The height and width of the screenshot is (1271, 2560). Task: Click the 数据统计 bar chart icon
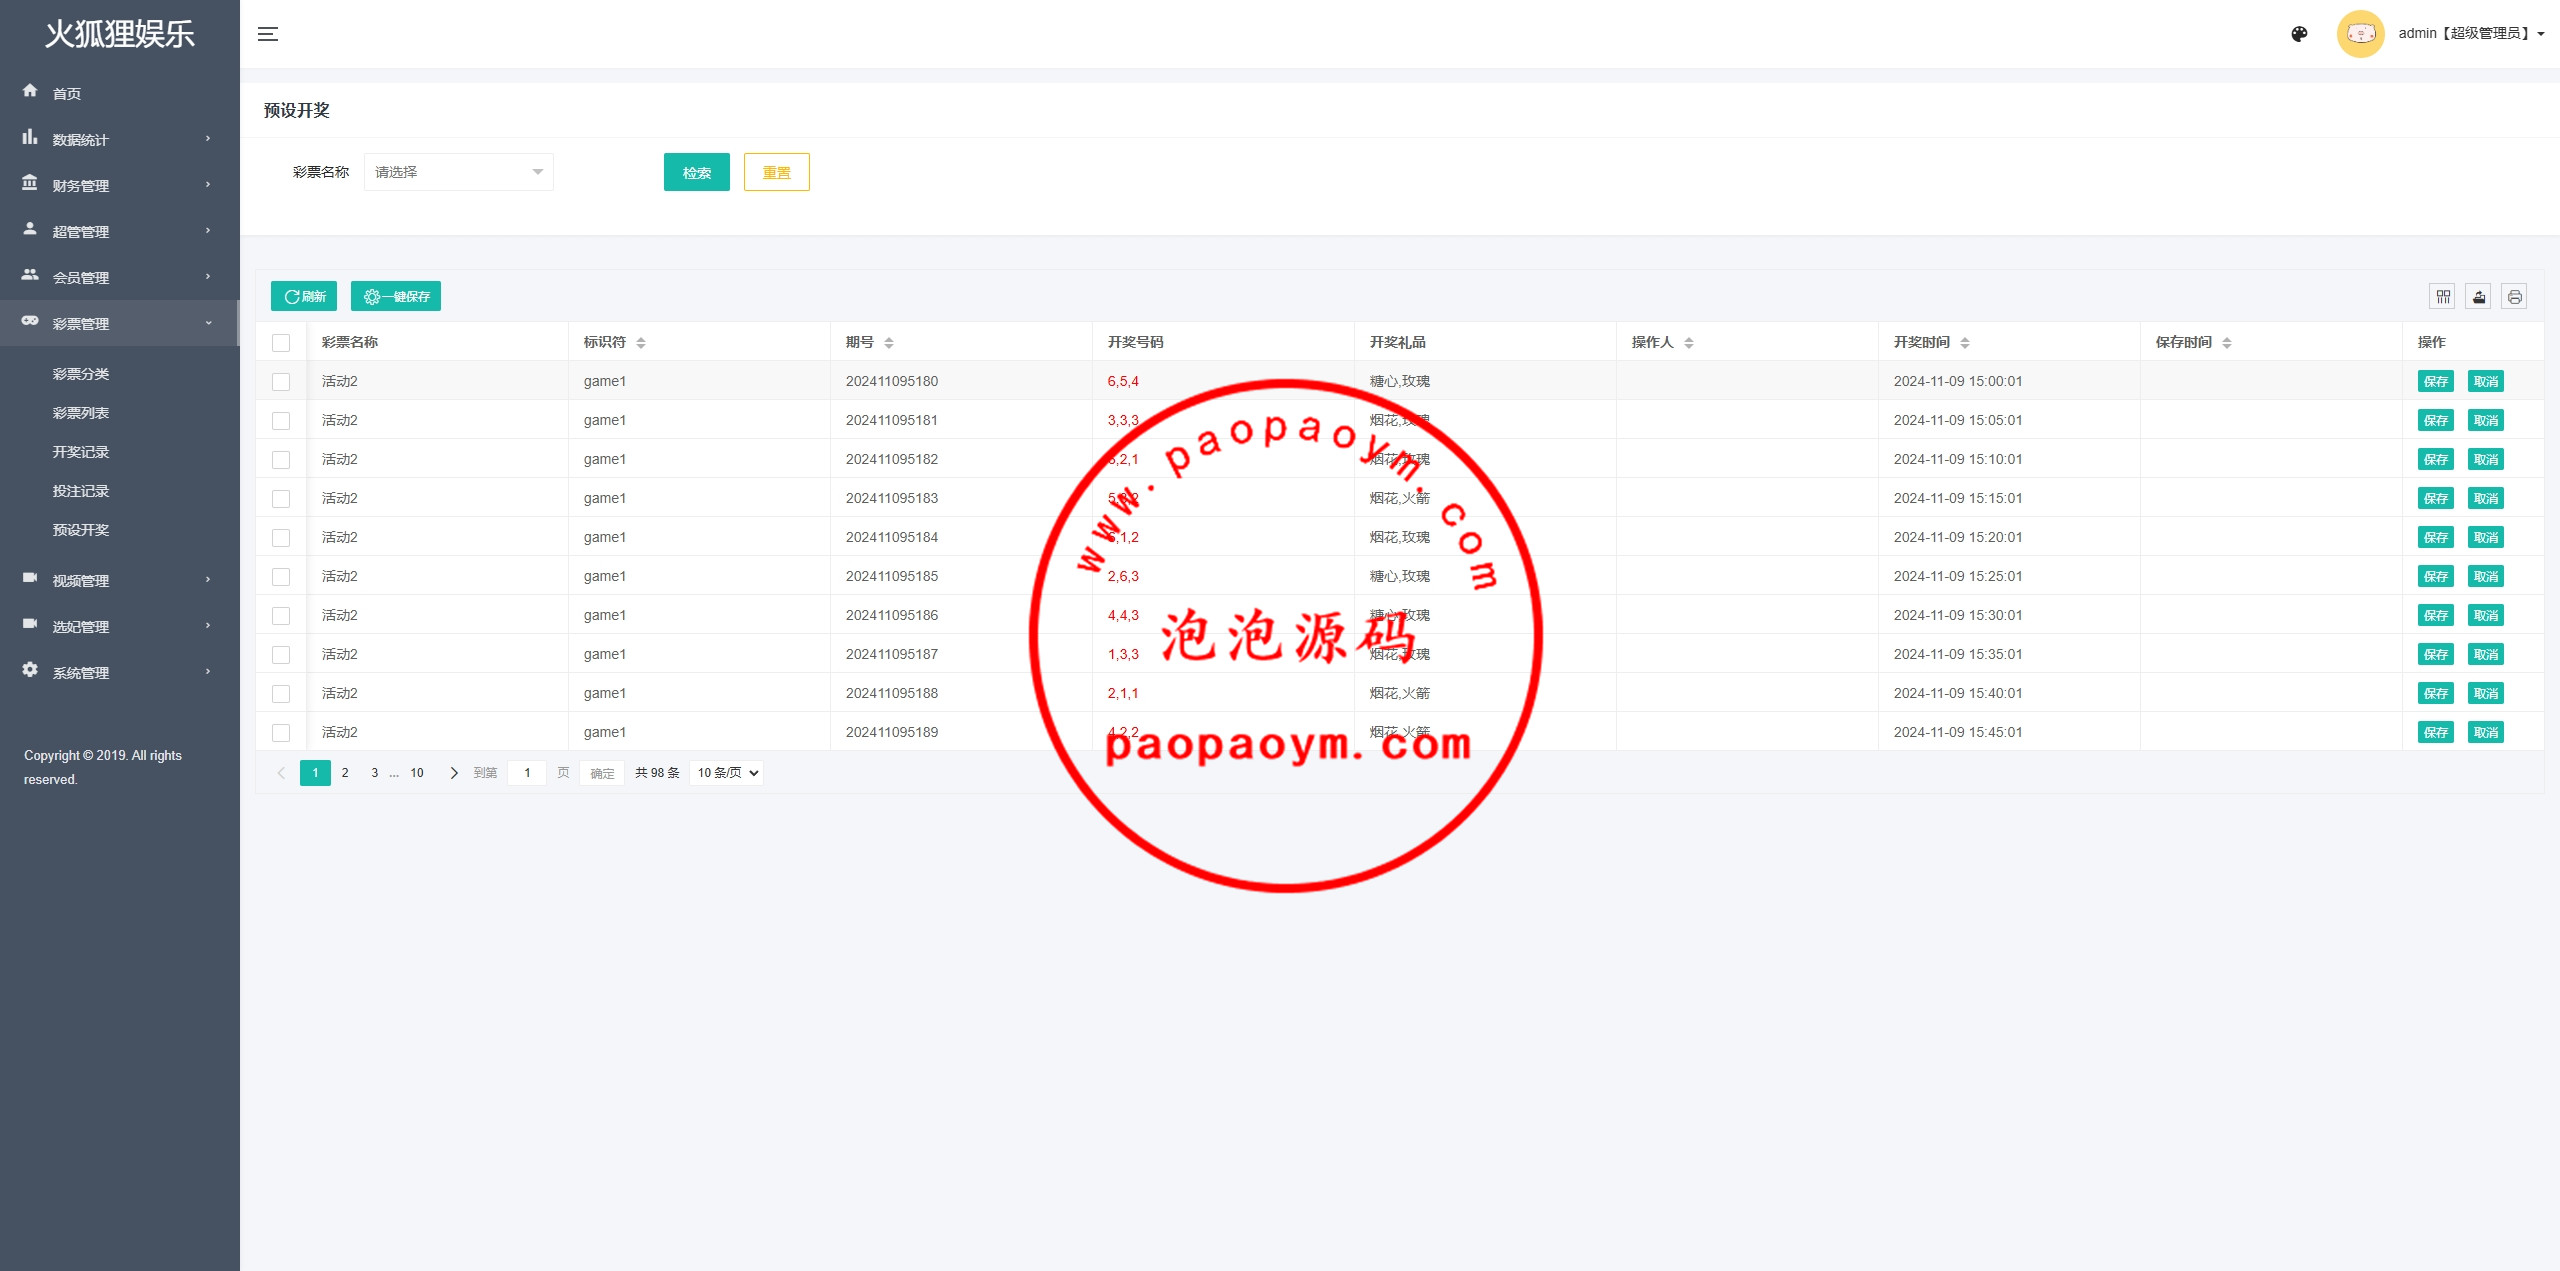(x=30, y=137)
